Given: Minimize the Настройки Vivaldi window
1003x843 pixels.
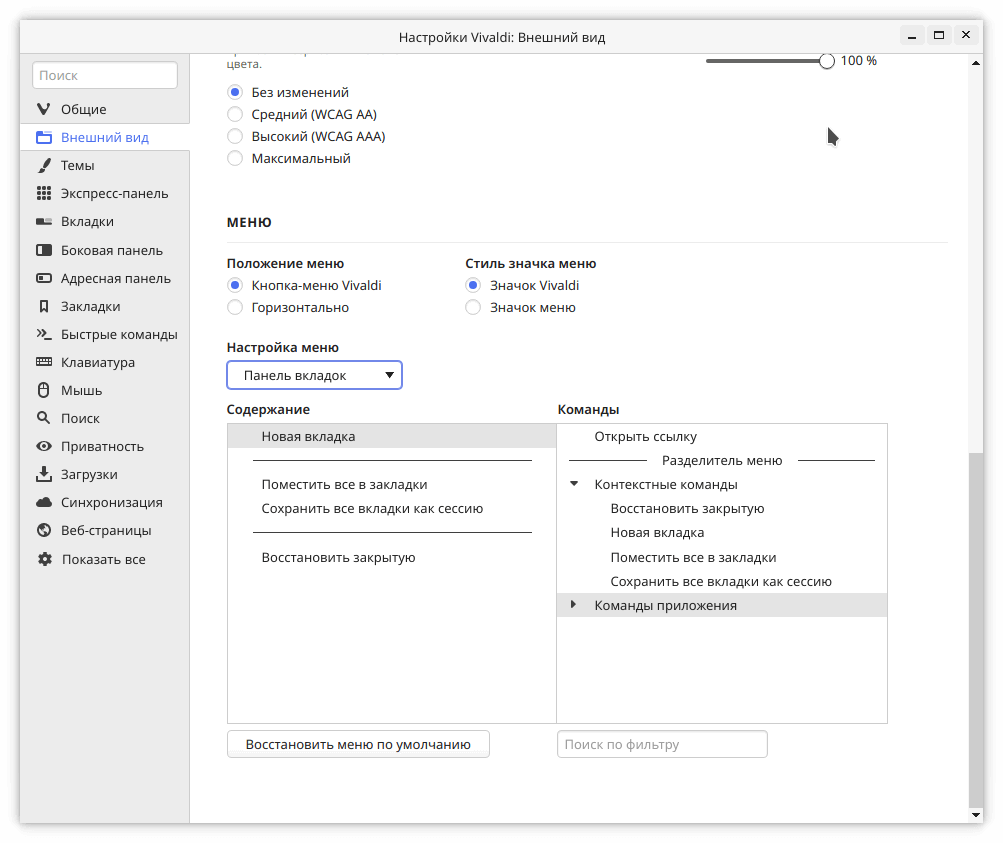Looking at the screenshot, I should pyautogui.click(x=912, y=35).
